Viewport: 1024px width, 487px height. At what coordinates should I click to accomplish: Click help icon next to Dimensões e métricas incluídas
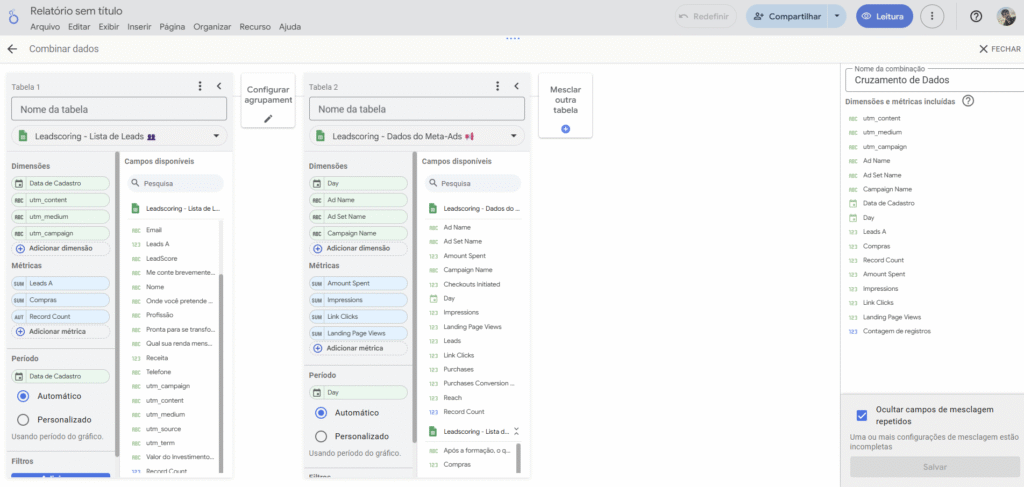[968, 101]
